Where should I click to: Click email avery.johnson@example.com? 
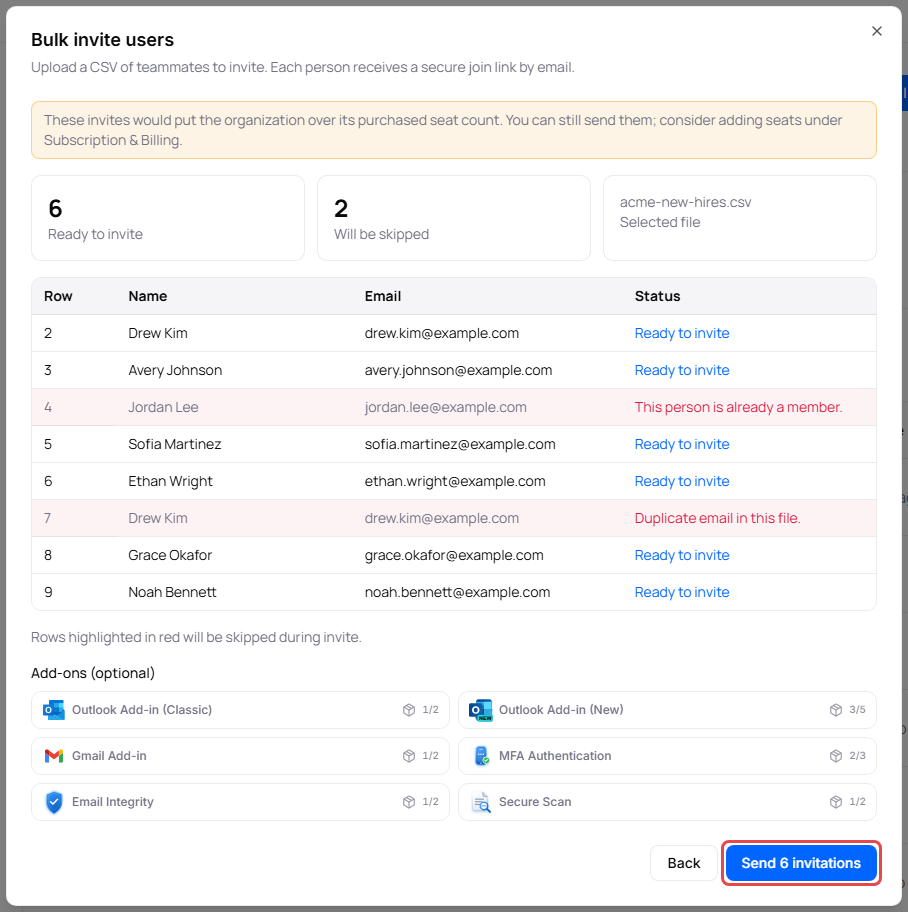458,370
